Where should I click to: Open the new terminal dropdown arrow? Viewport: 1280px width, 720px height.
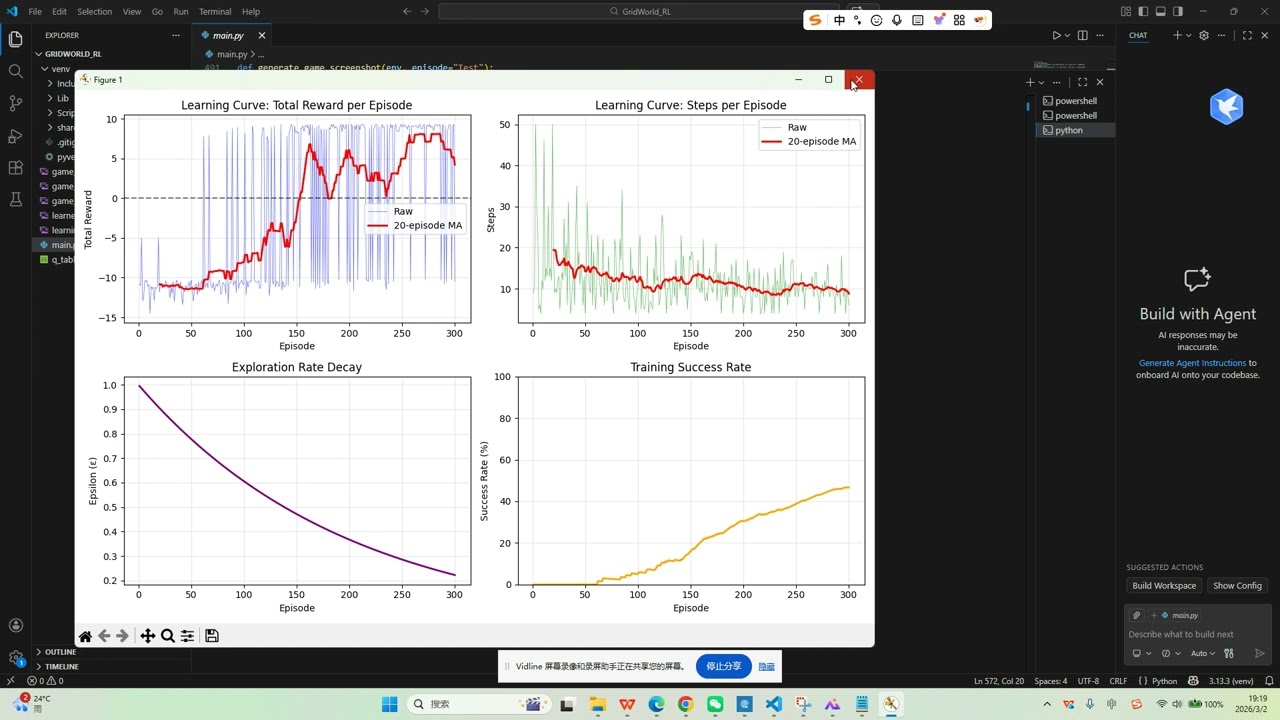[x=1041, y=82]
